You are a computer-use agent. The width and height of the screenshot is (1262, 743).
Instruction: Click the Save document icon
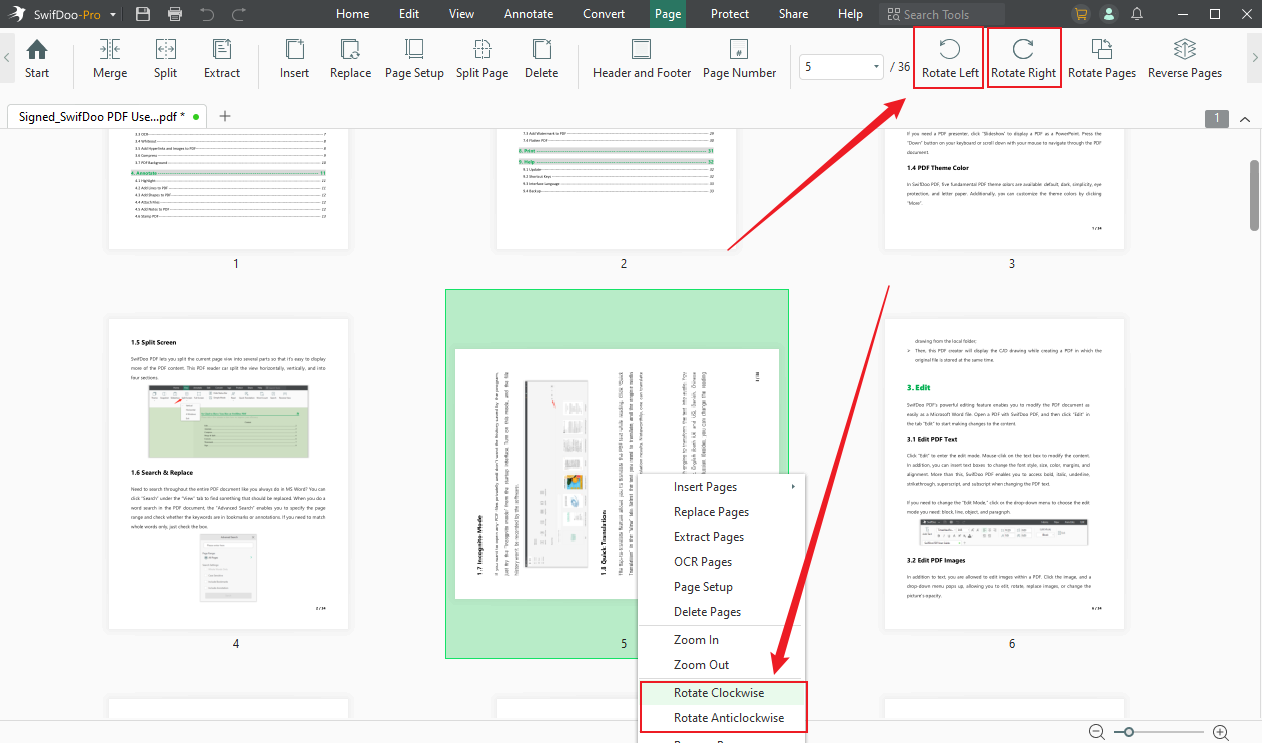click(x=143, y=13)
